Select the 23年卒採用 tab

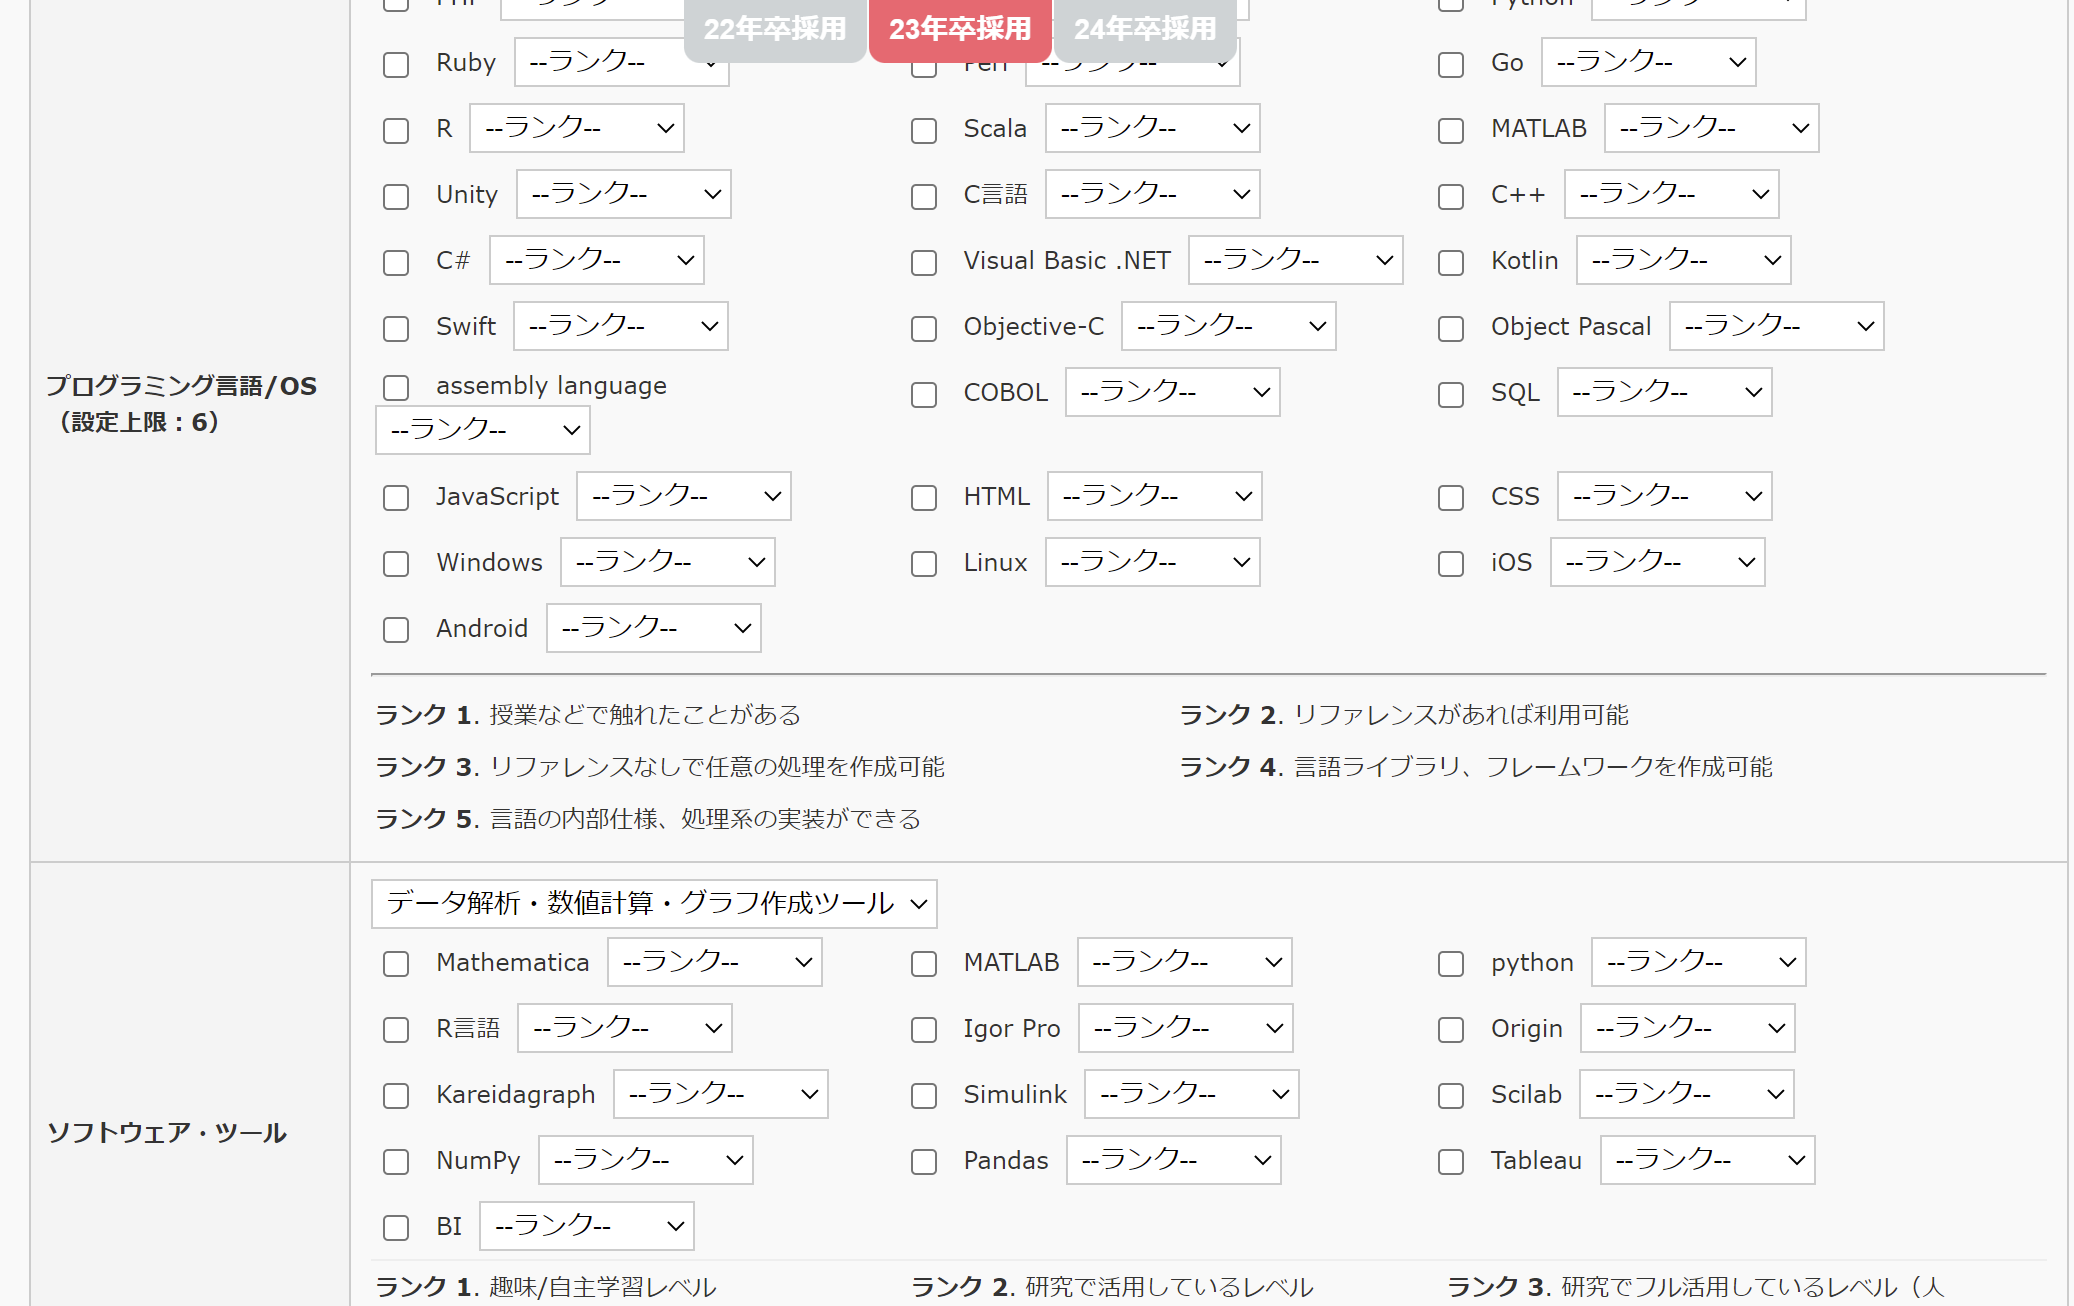click(959, 29)
